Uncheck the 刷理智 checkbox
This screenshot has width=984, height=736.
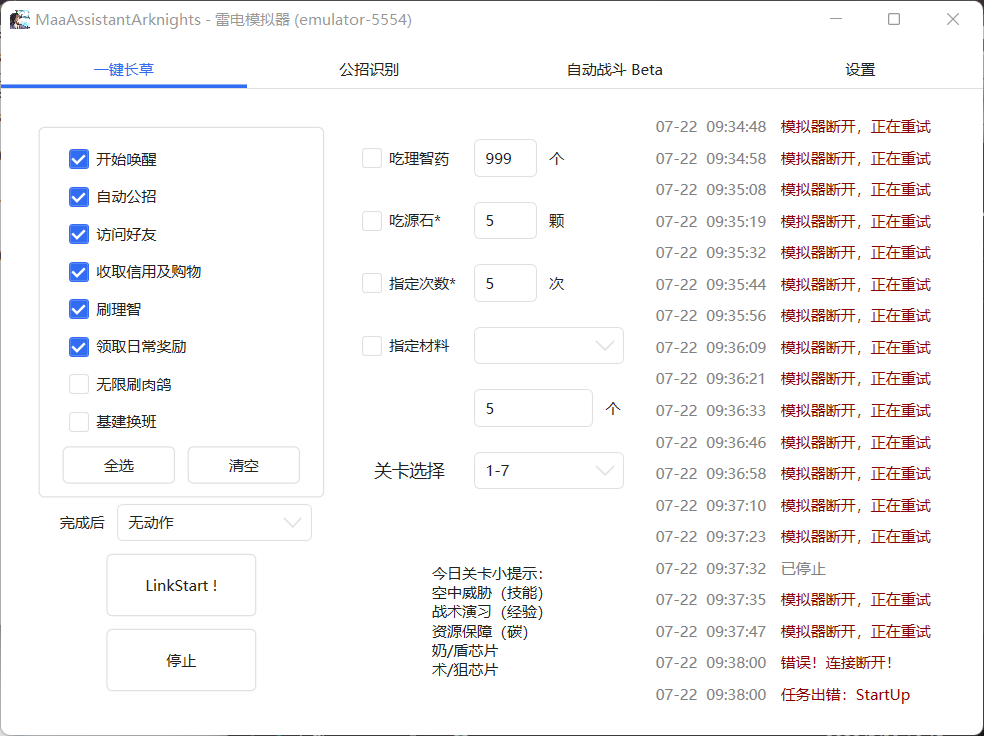[x=78, y=309]
